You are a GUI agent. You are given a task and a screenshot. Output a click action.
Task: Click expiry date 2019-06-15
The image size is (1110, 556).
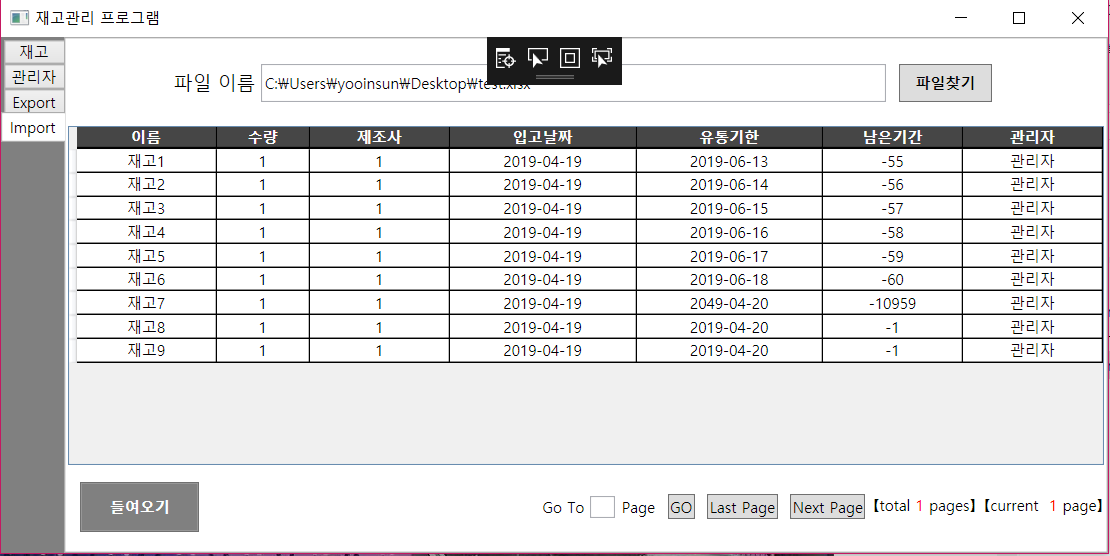[x=729, y=209]
